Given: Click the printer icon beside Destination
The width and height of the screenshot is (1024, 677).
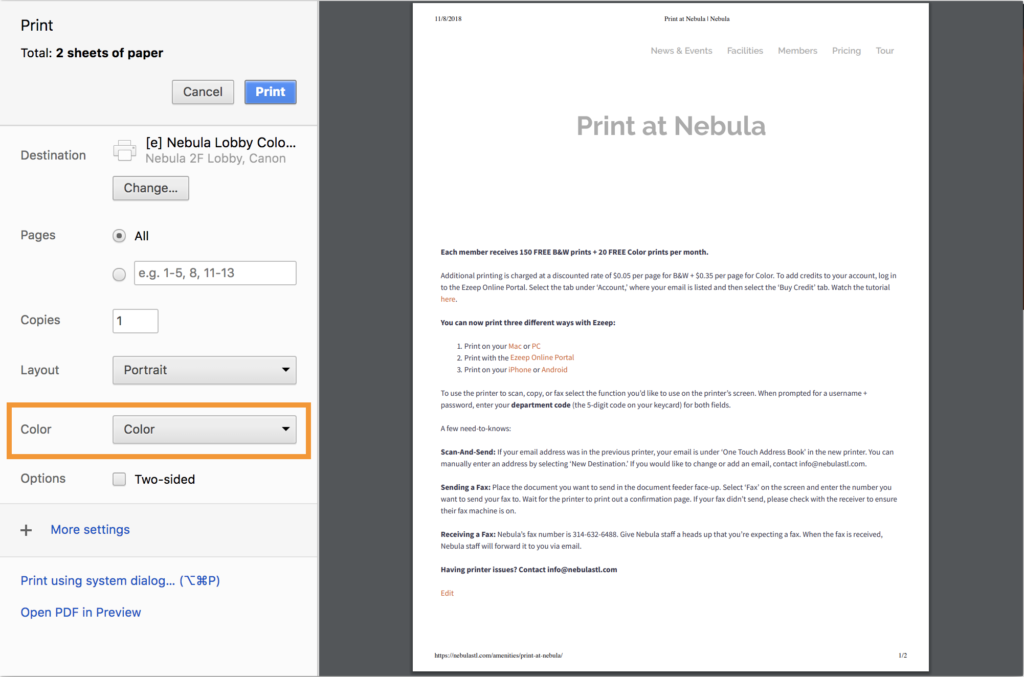Looking at the screenshot, I should tap(125, 151).
